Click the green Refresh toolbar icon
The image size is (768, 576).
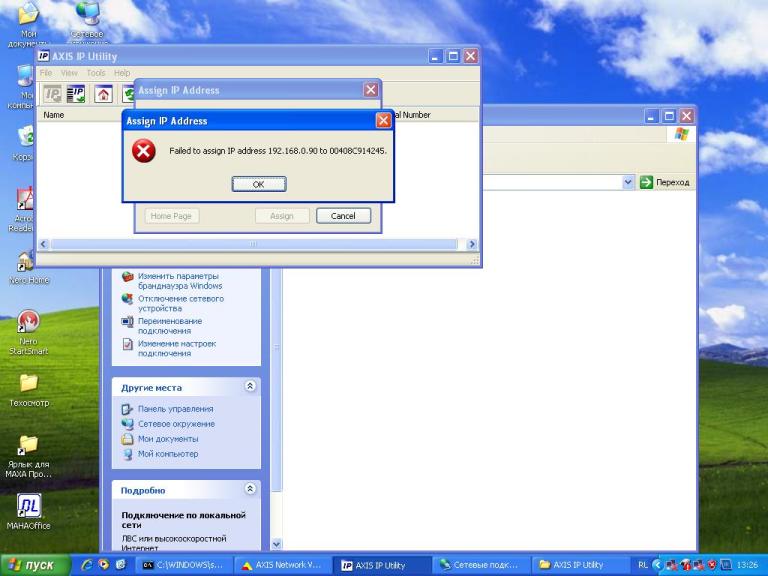point(128,94)
